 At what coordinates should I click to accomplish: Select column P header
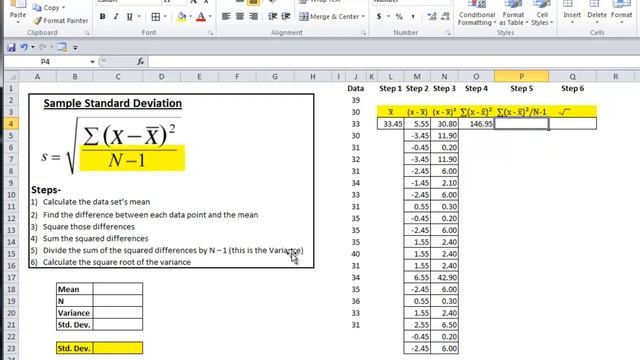pyautogui.click(x=521, y=76)
